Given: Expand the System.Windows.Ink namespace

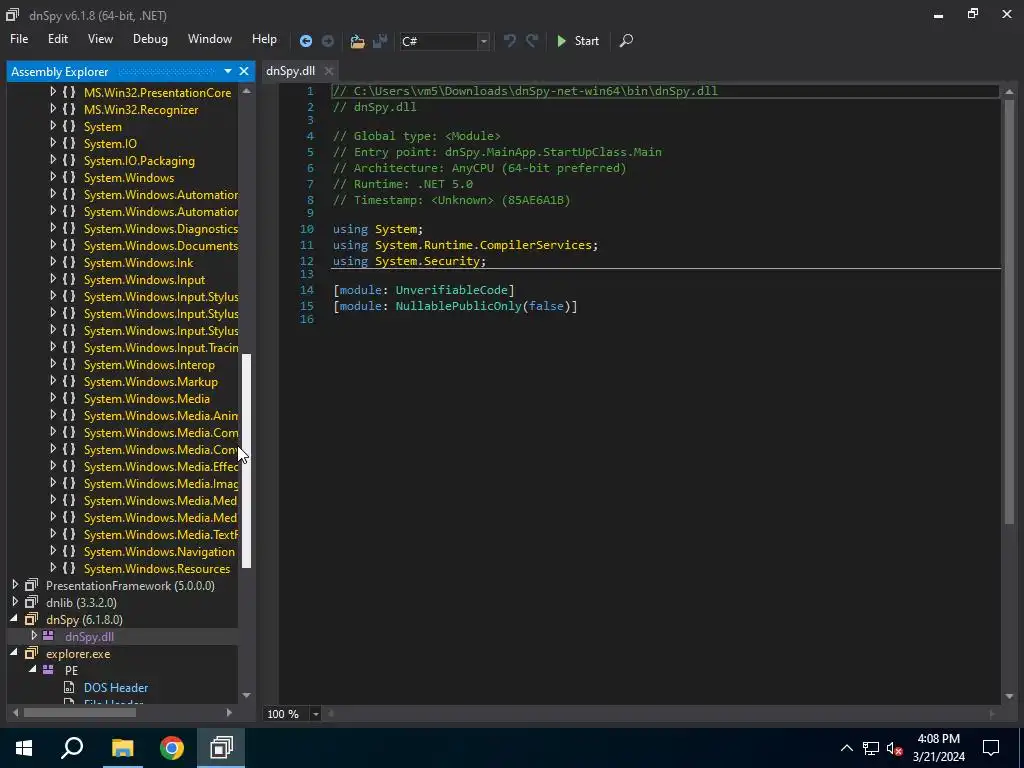Looking at the screenshot, I should click(53, 262).
